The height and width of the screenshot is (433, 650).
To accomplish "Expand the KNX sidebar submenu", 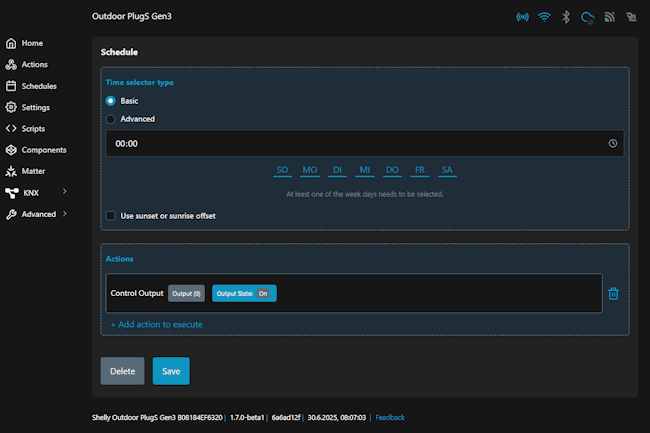I will 64,192.
